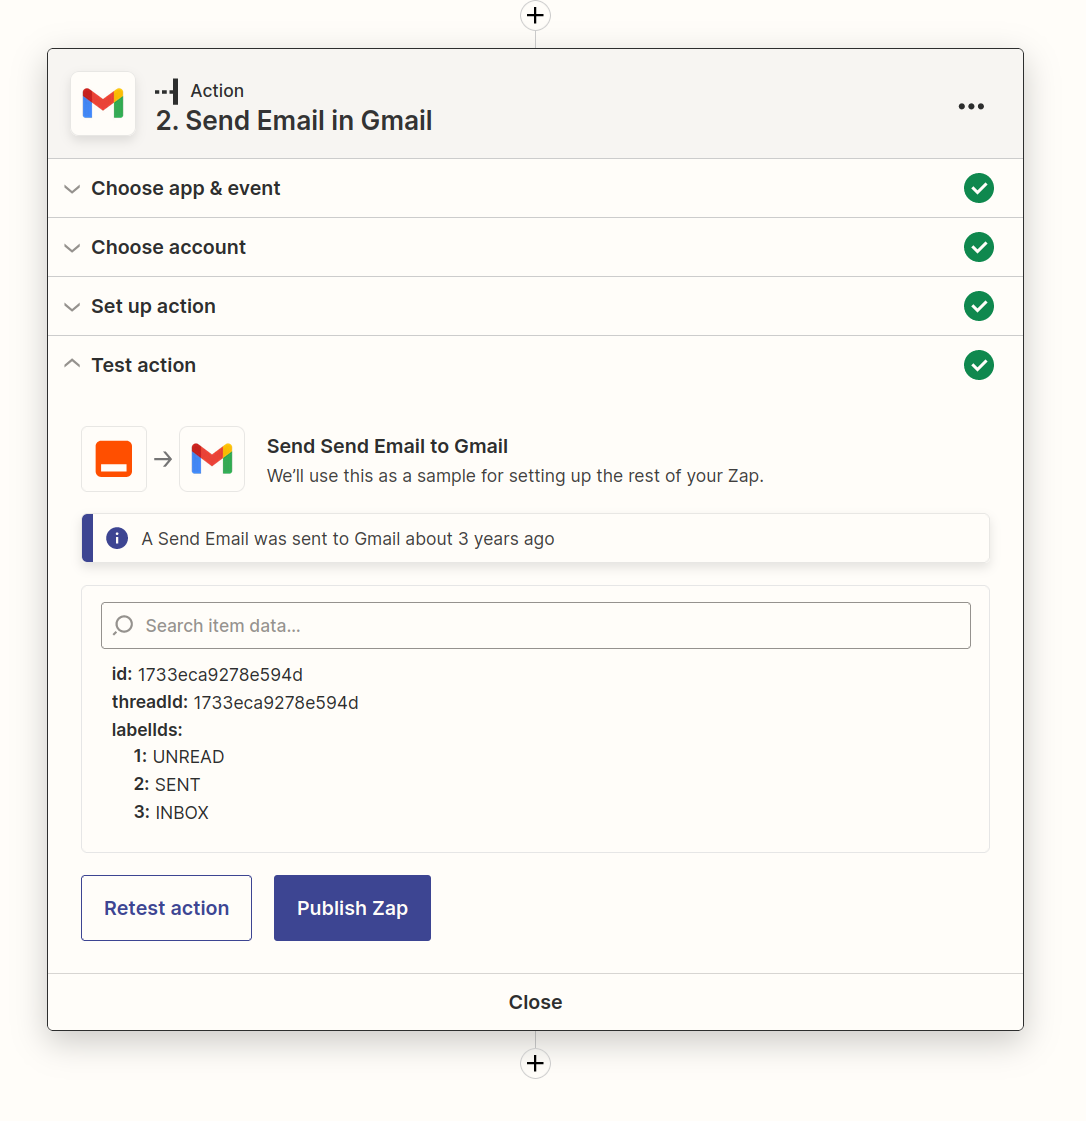
Task: Open the three-dot more options menu
Action: point(971,106)
